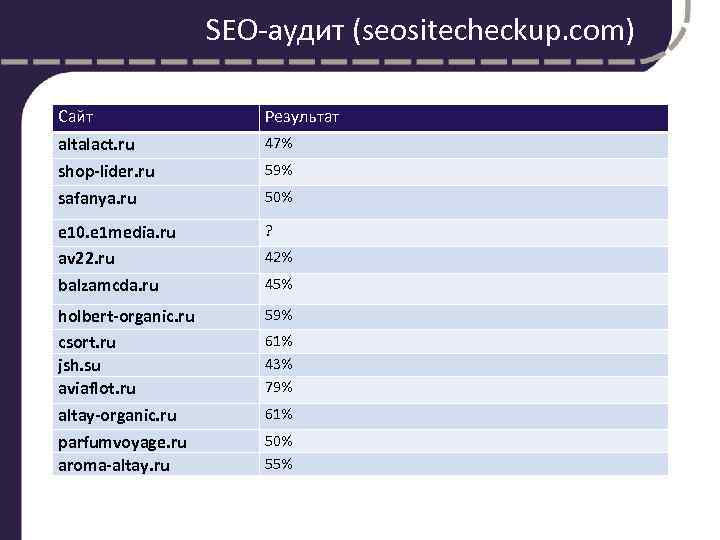Select the balzamcda.ru row label
The width and height of the screenshot is (720, 540).
click(x=108, y=285)
